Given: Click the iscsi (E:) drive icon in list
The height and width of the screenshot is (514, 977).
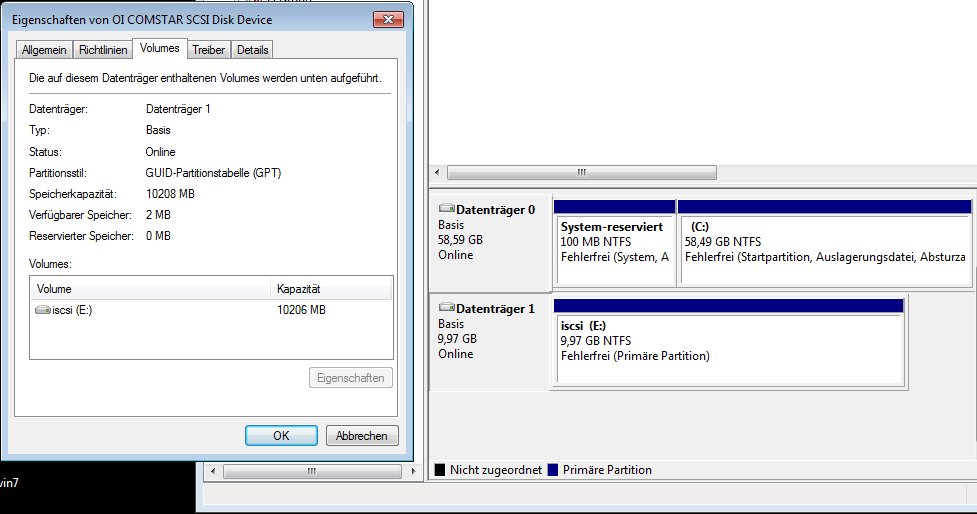Looking at the screenshot, I should pyautogui.click(x=43, y=310).
